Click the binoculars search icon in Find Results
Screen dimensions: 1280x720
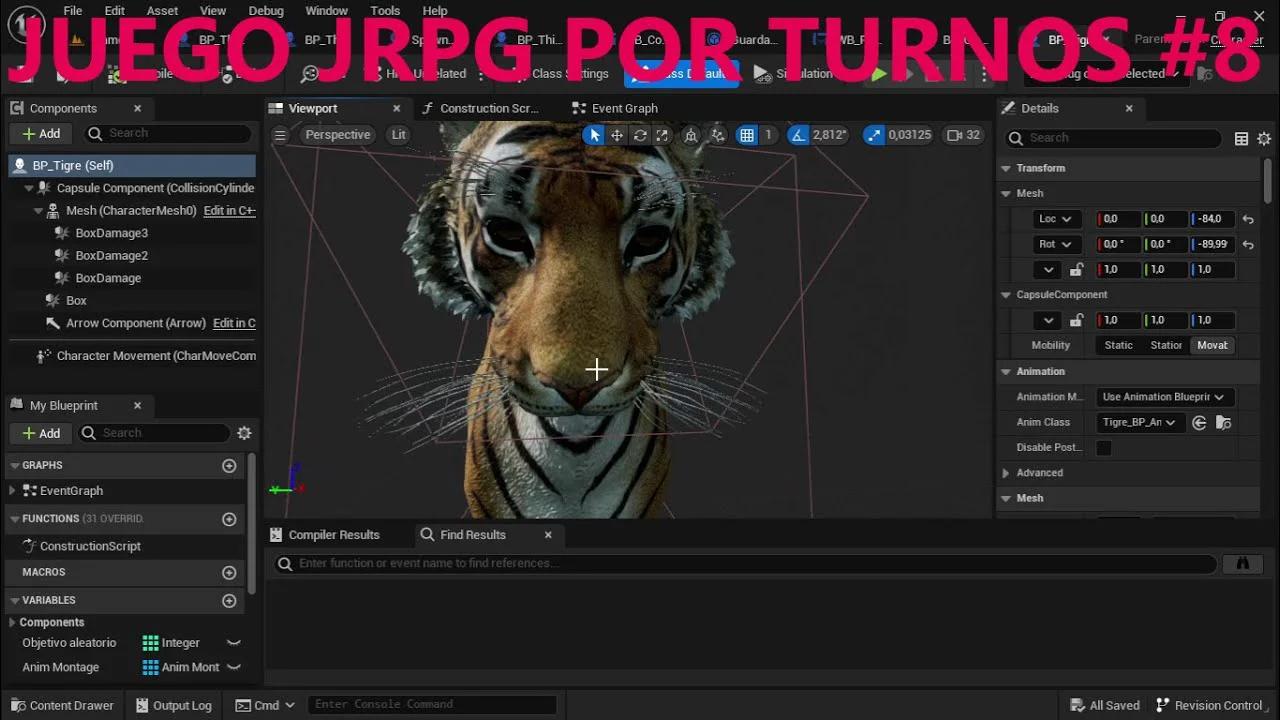coord(1242,563)
